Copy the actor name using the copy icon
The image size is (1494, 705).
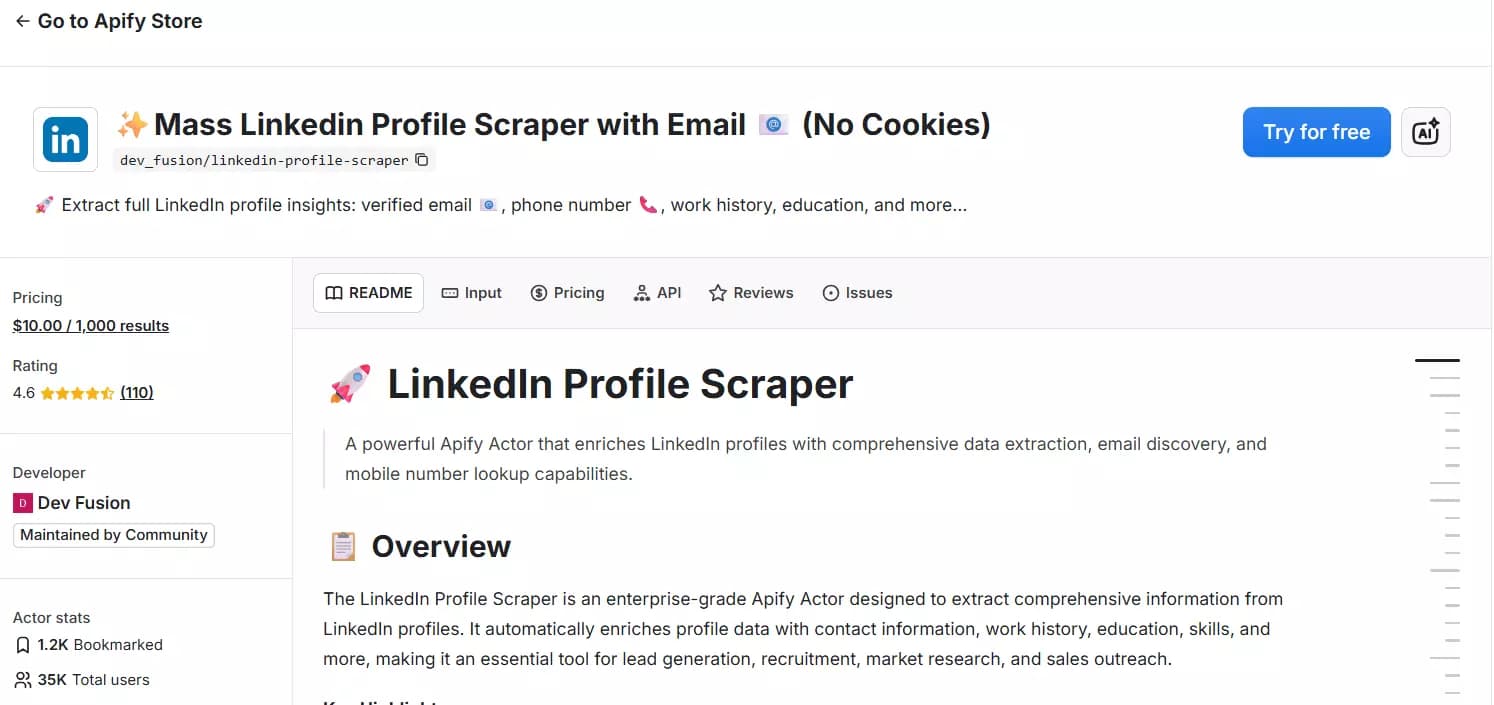click(421, 159)
